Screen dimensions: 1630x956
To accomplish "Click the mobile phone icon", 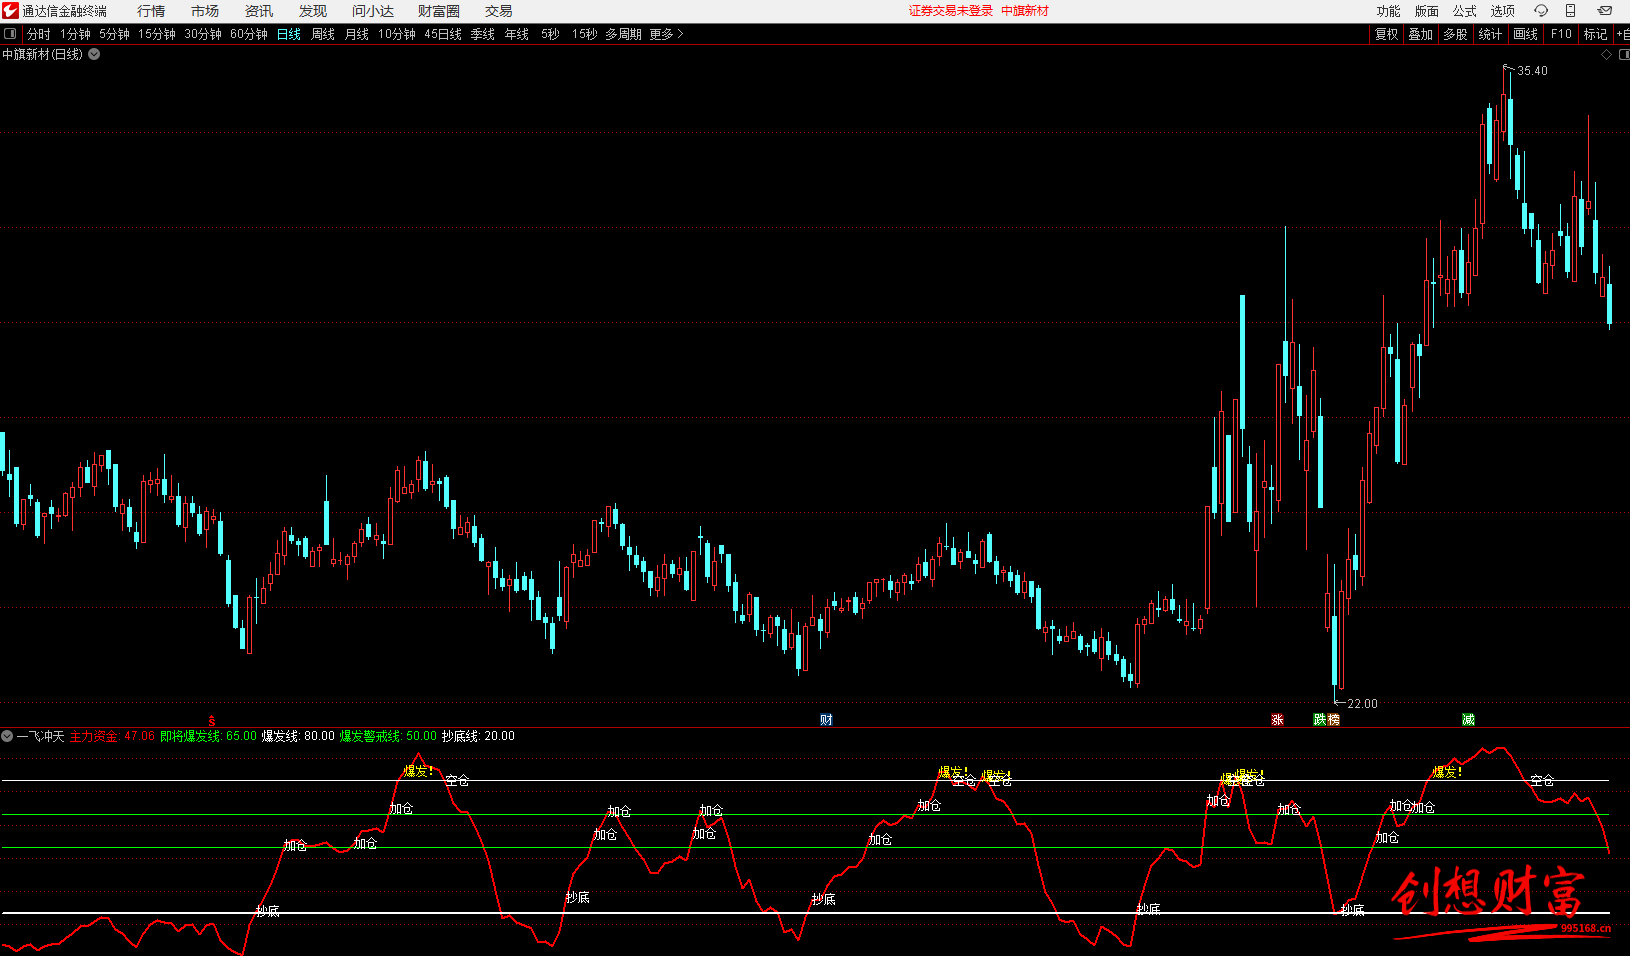I will coord(1570,11).
